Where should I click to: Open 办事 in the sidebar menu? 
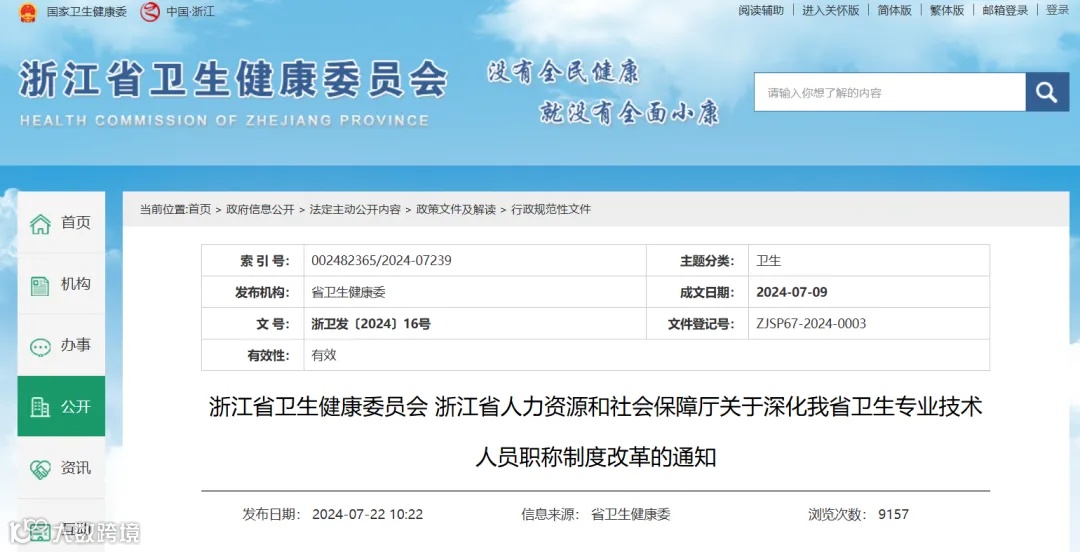tap(61, 345)
